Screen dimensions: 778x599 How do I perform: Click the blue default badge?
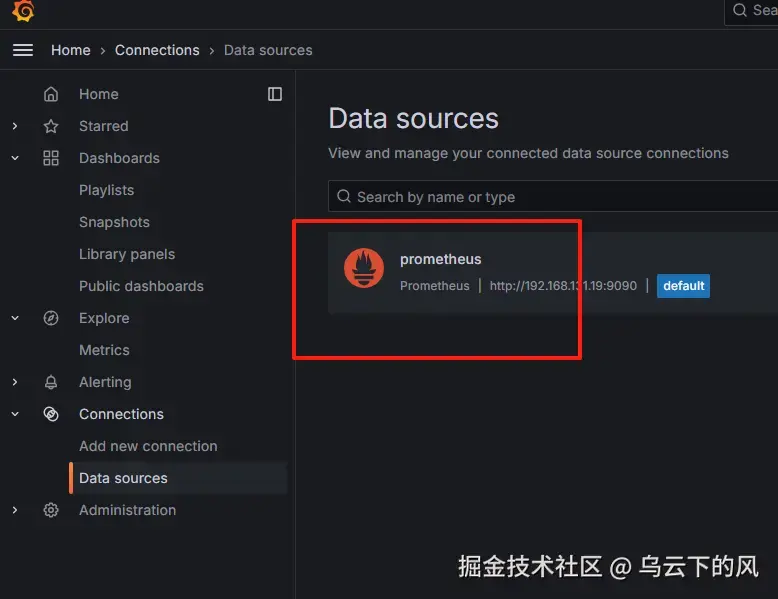coord(683,286)
